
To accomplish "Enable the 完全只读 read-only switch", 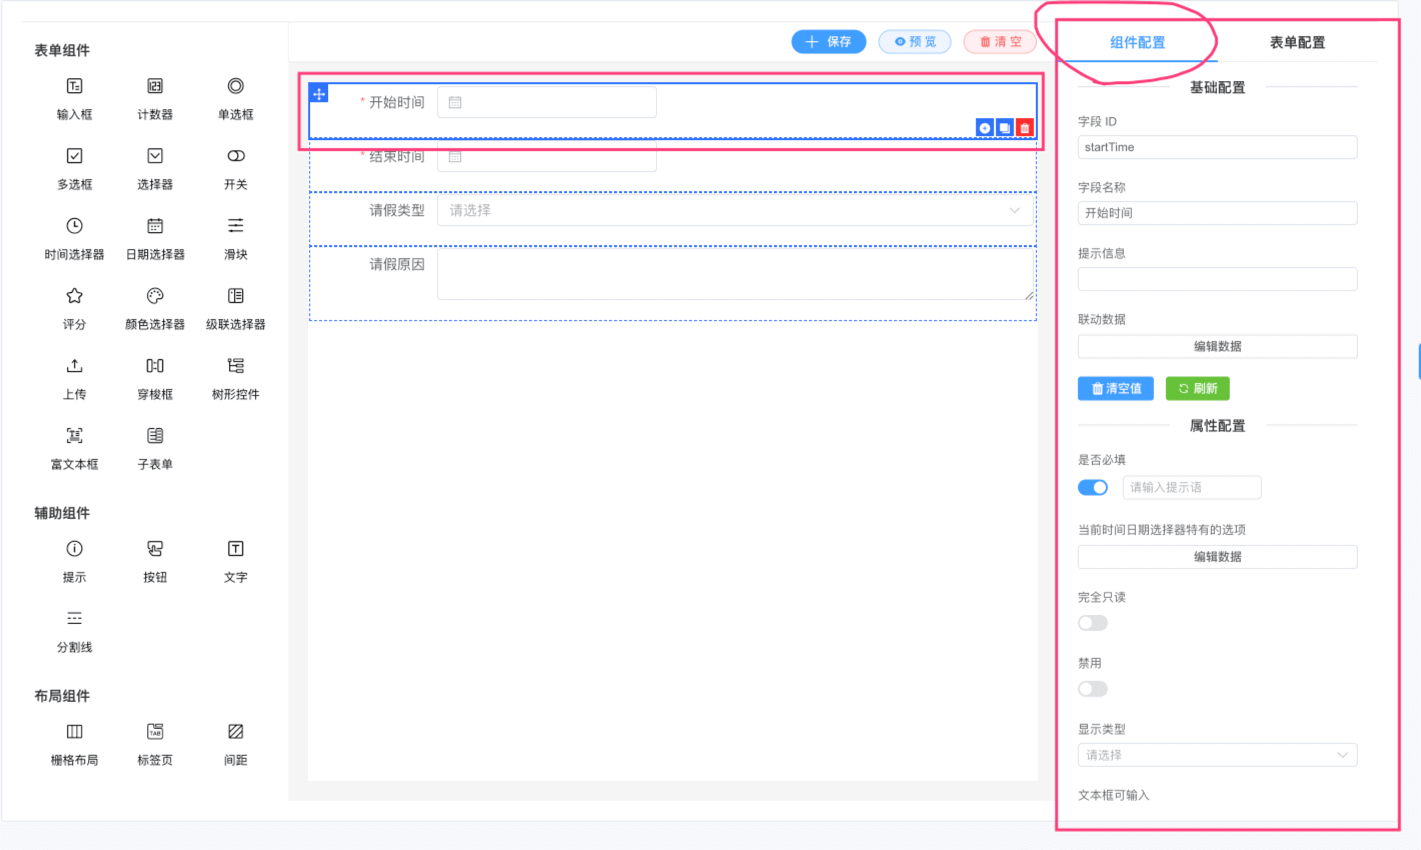I will (1092, 623).
